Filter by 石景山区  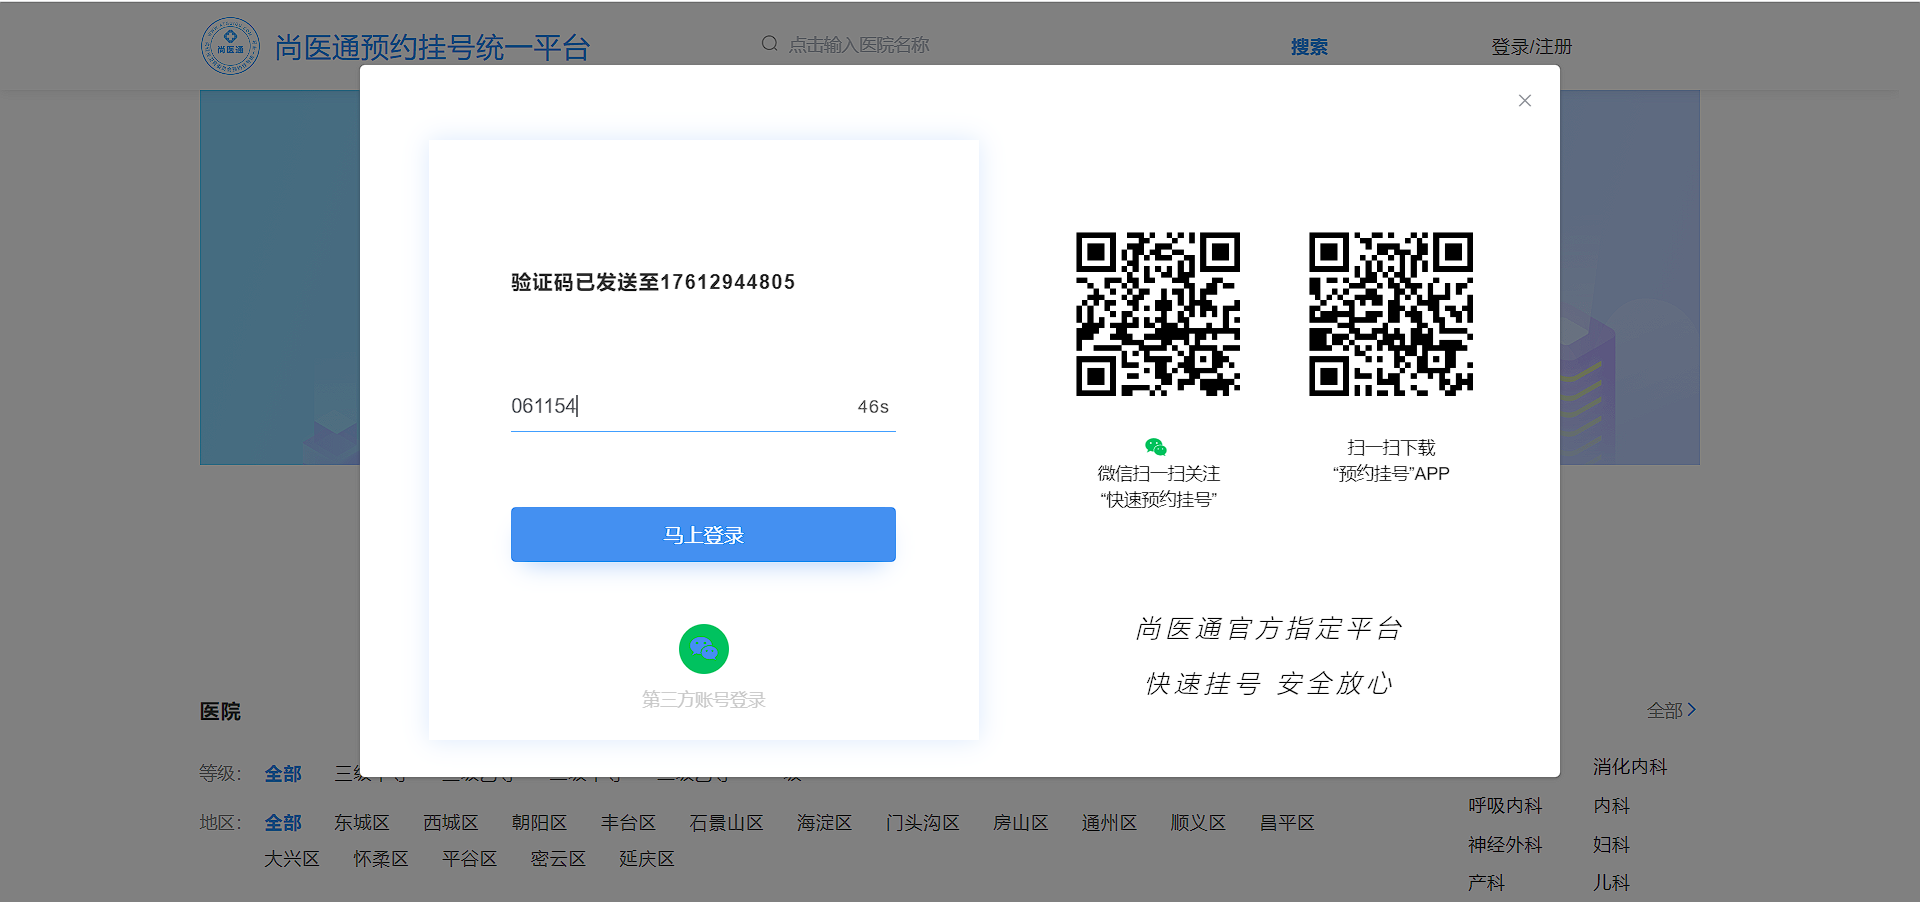[727, 823]
